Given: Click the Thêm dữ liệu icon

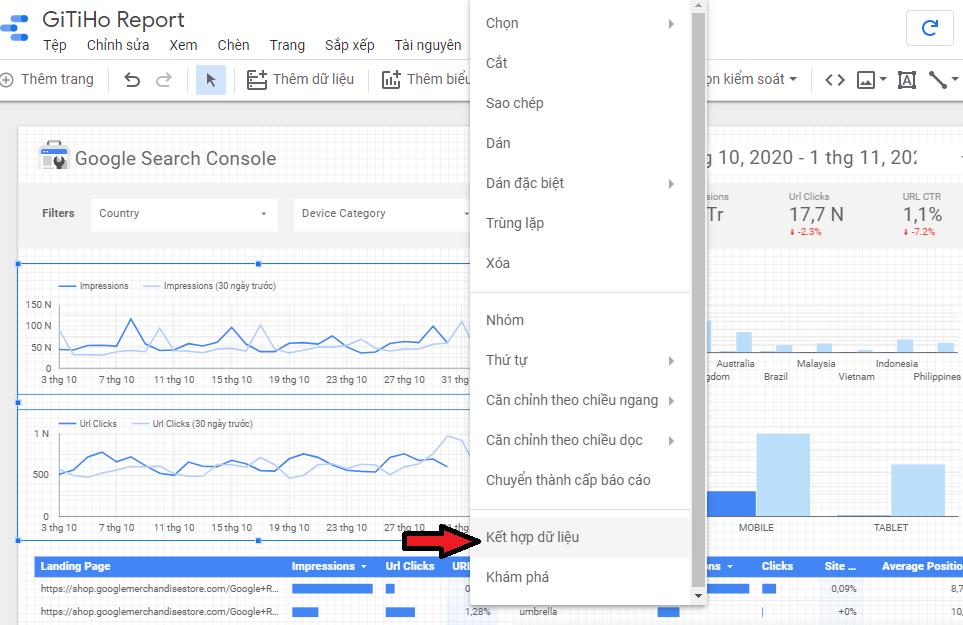Looking at the screenshot, I should click(x=257, y=80).
